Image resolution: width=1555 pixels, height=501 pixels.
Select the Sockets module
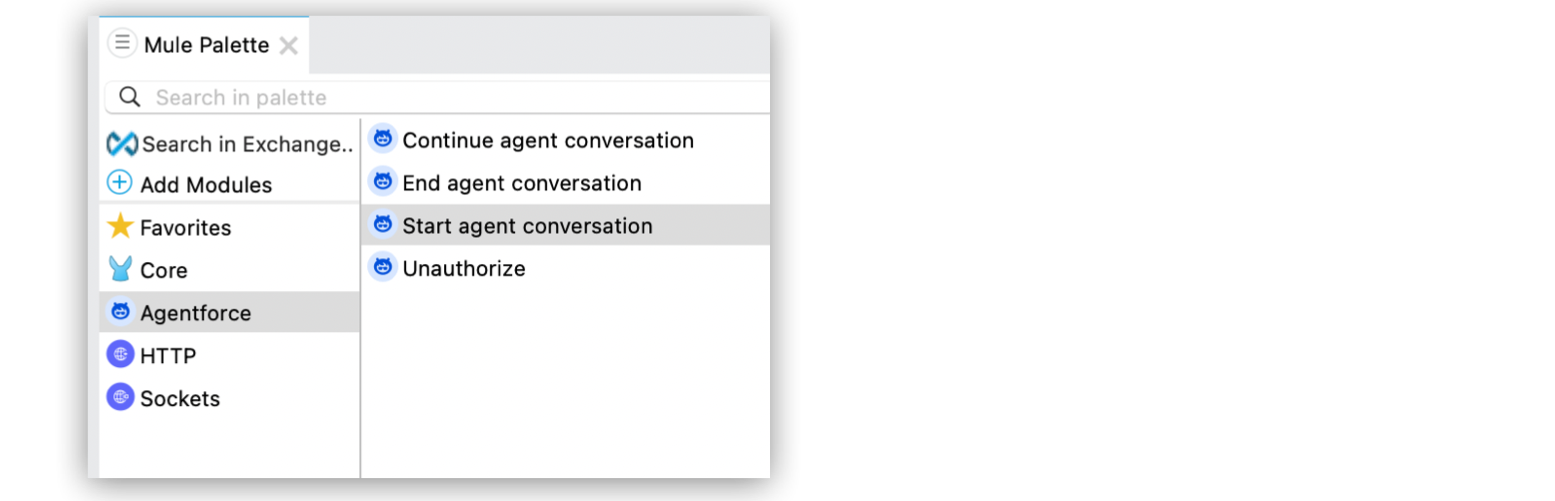(180, 398)
